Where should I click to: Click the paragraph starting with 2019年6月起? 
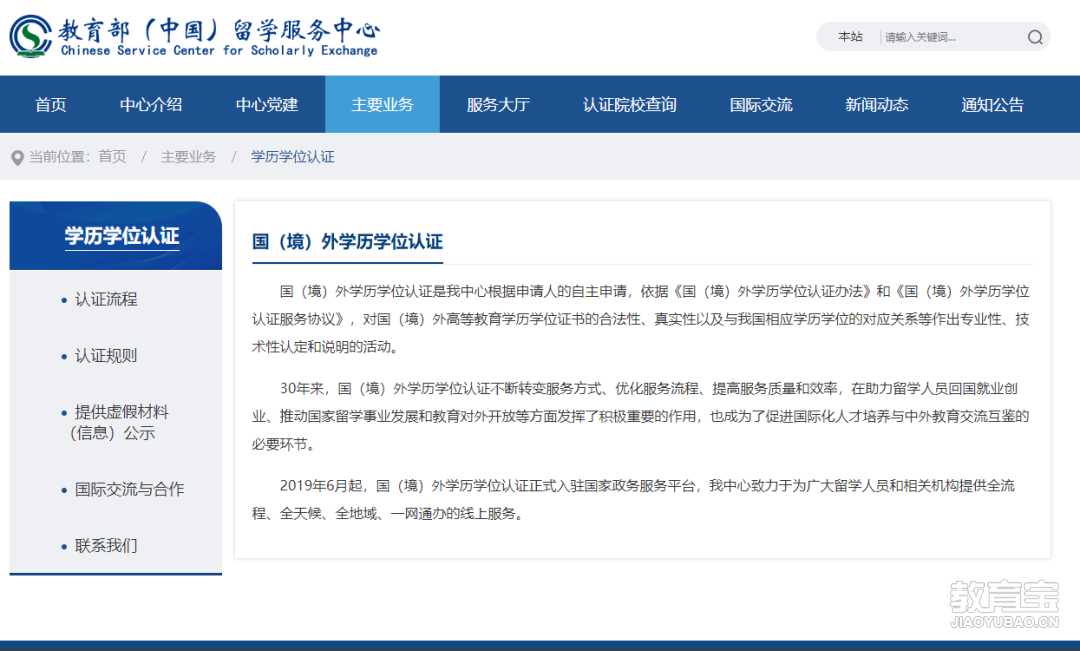pyautogui.click(x=634, y=499)
